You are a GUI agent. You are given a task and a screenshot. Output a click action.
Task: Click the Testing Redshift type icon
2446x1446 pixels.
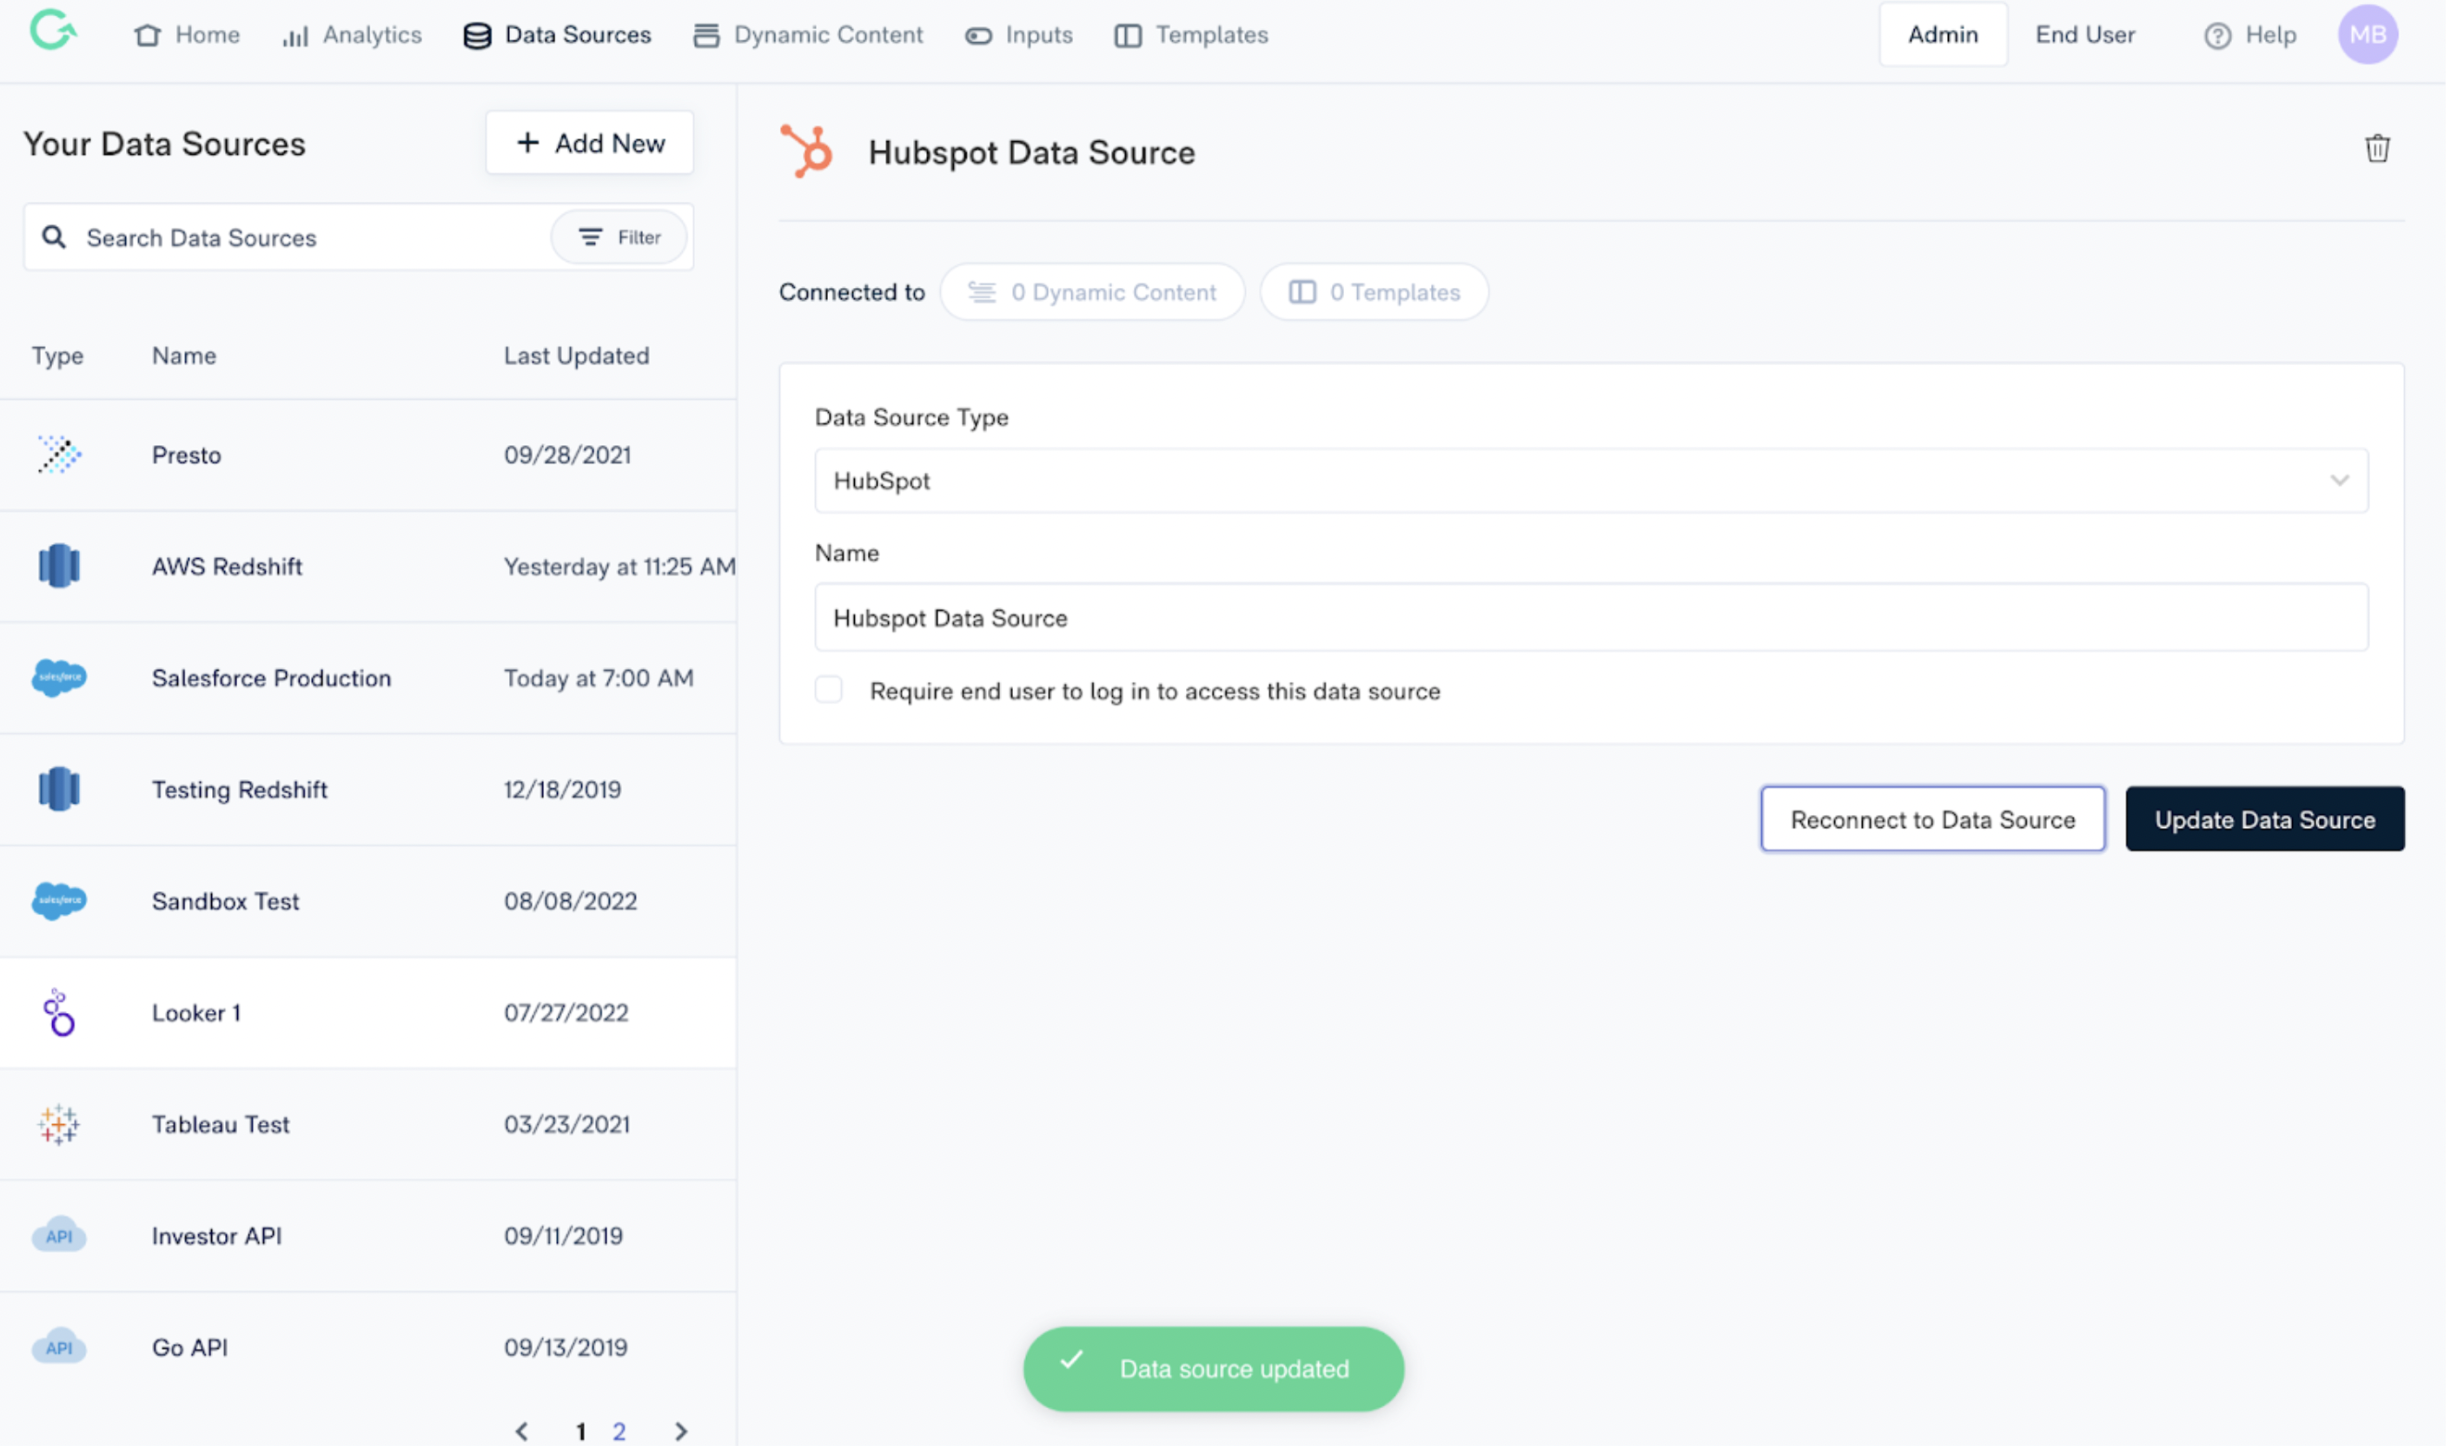(59, 789)
